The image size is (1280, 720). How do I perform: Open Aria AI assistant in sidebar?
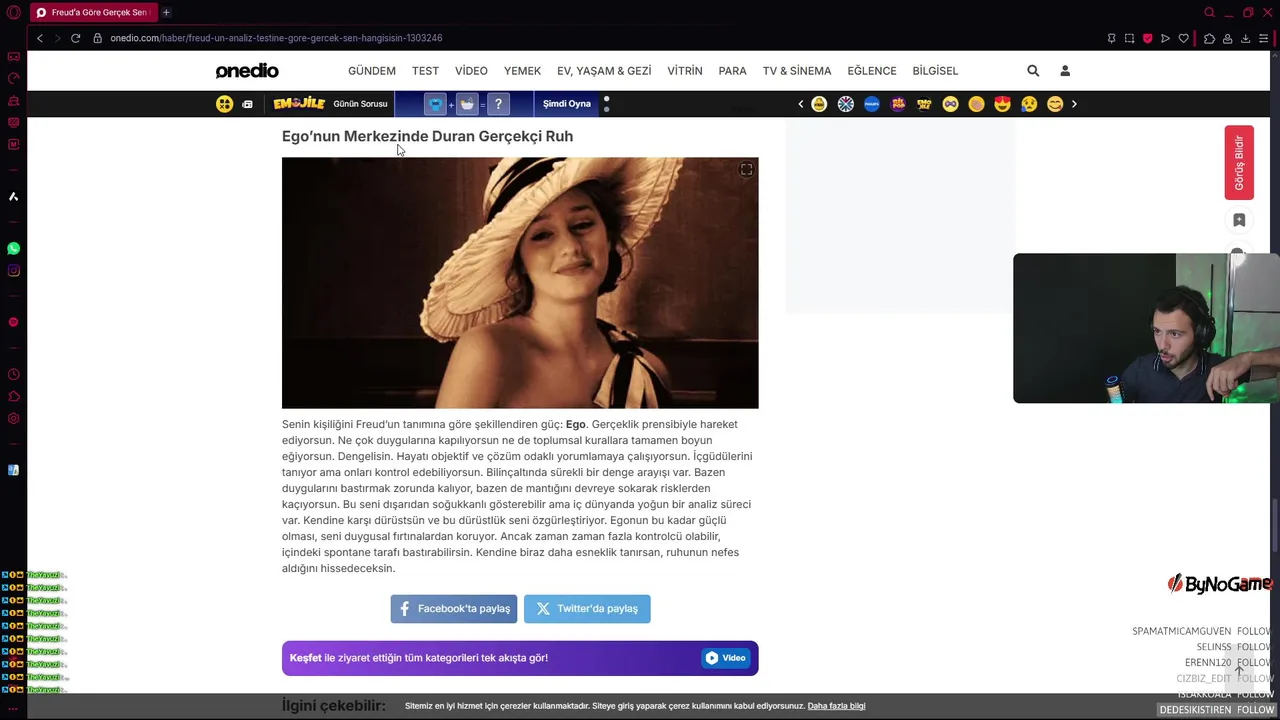point(13,196)
